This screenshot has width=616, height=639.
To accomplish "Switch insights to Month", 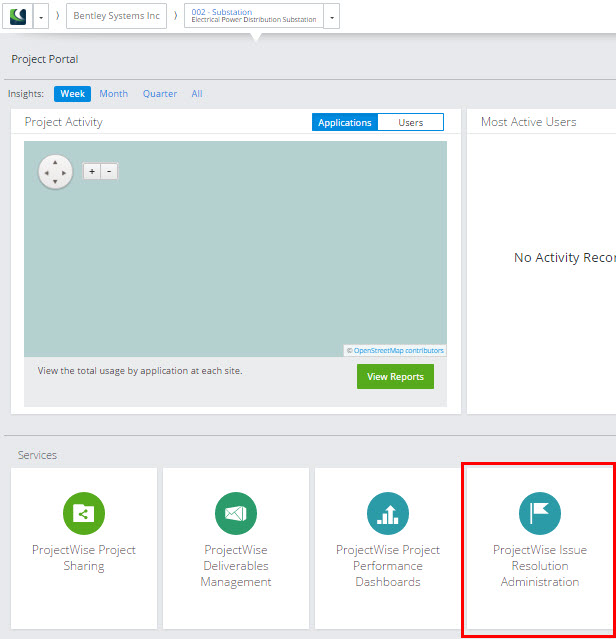I will pyautogui.click(x=114, y=94).
